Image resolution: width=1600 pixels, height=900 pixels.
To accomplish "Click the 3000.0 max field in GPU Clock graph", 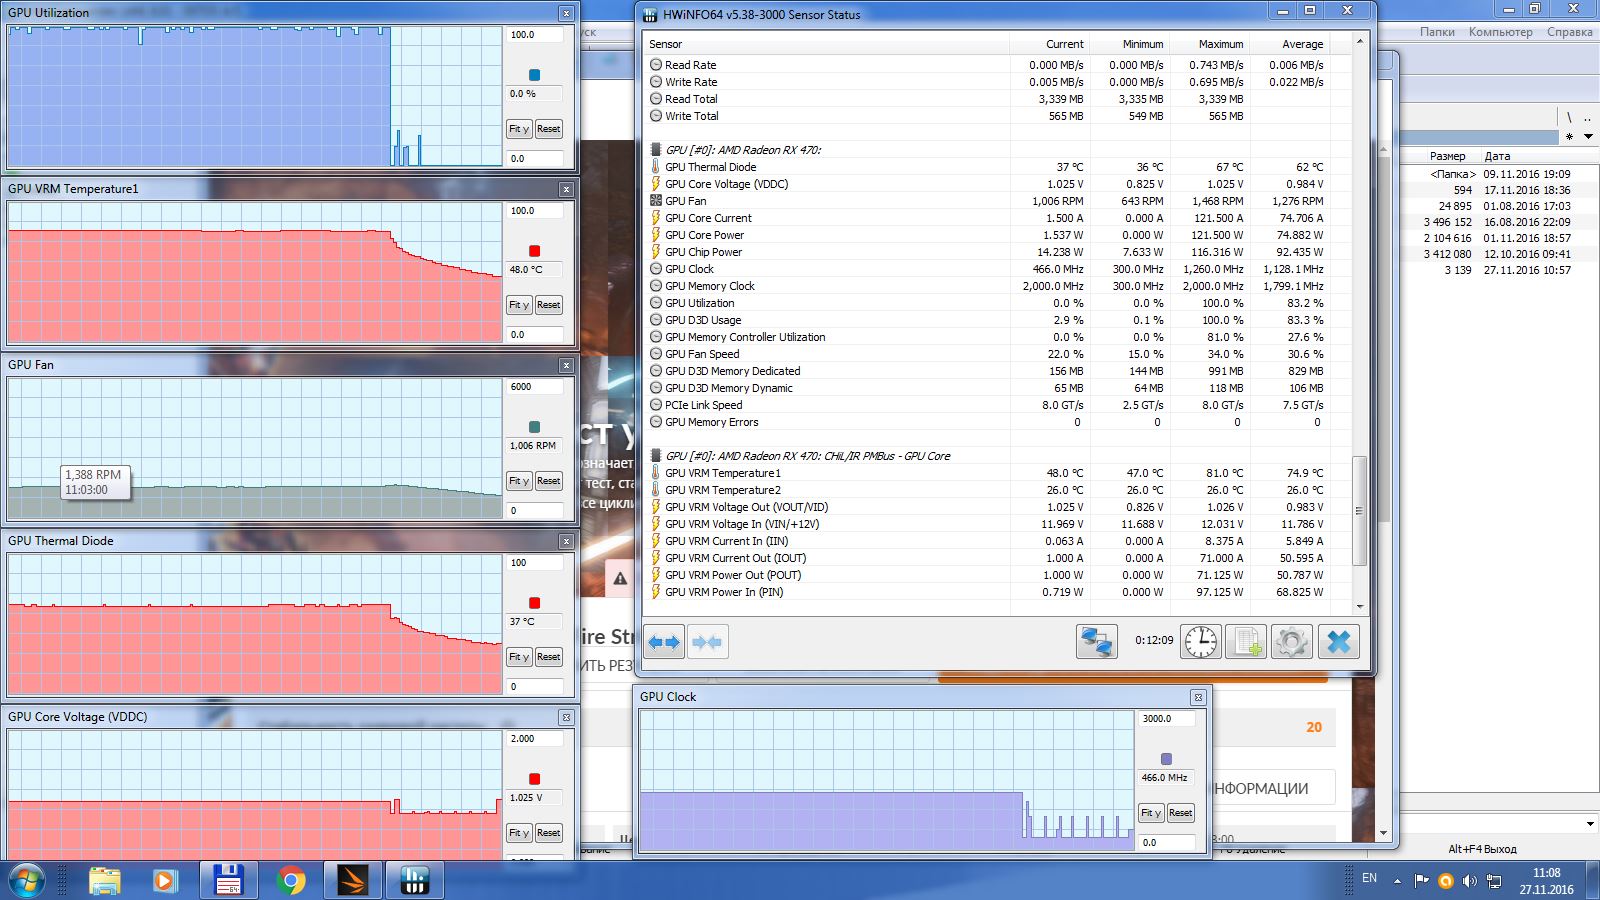I will pos(1166,719).
